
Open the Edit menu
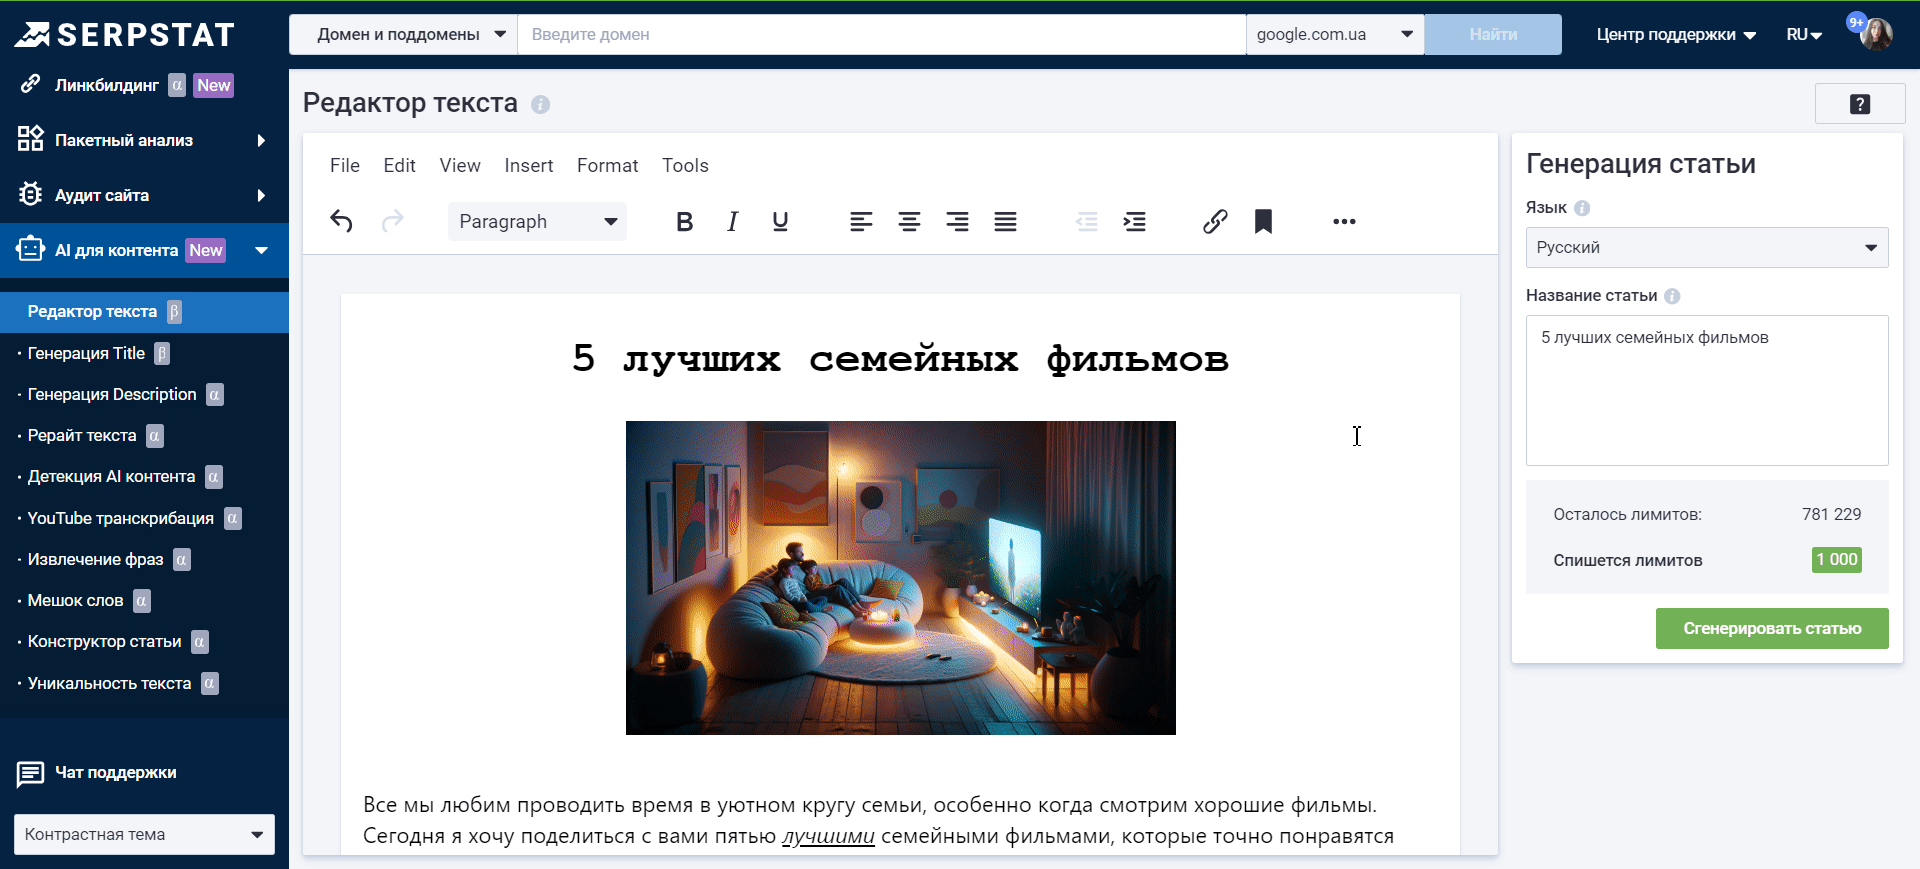pyautogui.click(x=399, y=165)
